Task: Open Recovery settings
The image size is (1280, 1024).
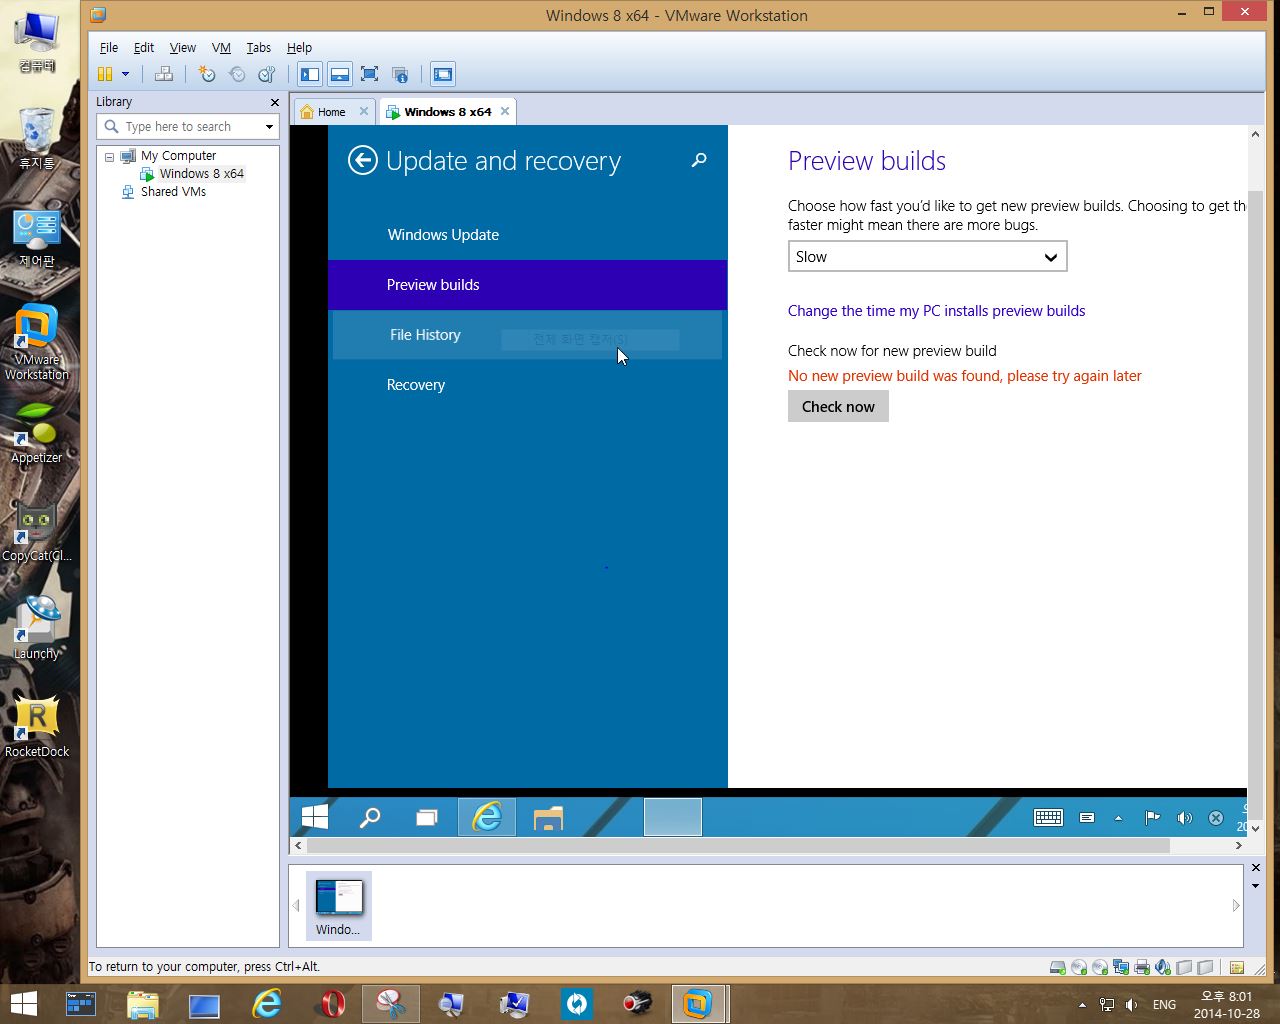Action: click(x=527, y=385)
